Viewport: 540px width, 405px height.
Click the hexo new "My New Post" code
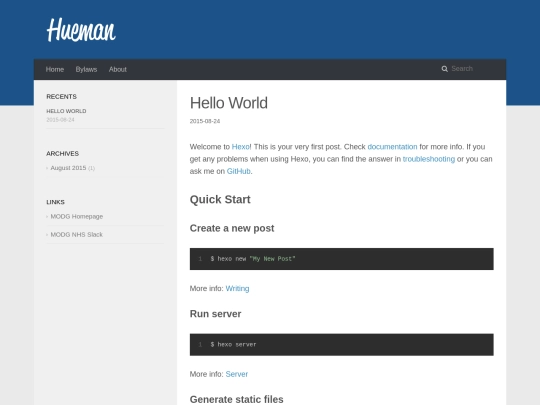coord(253,259)
